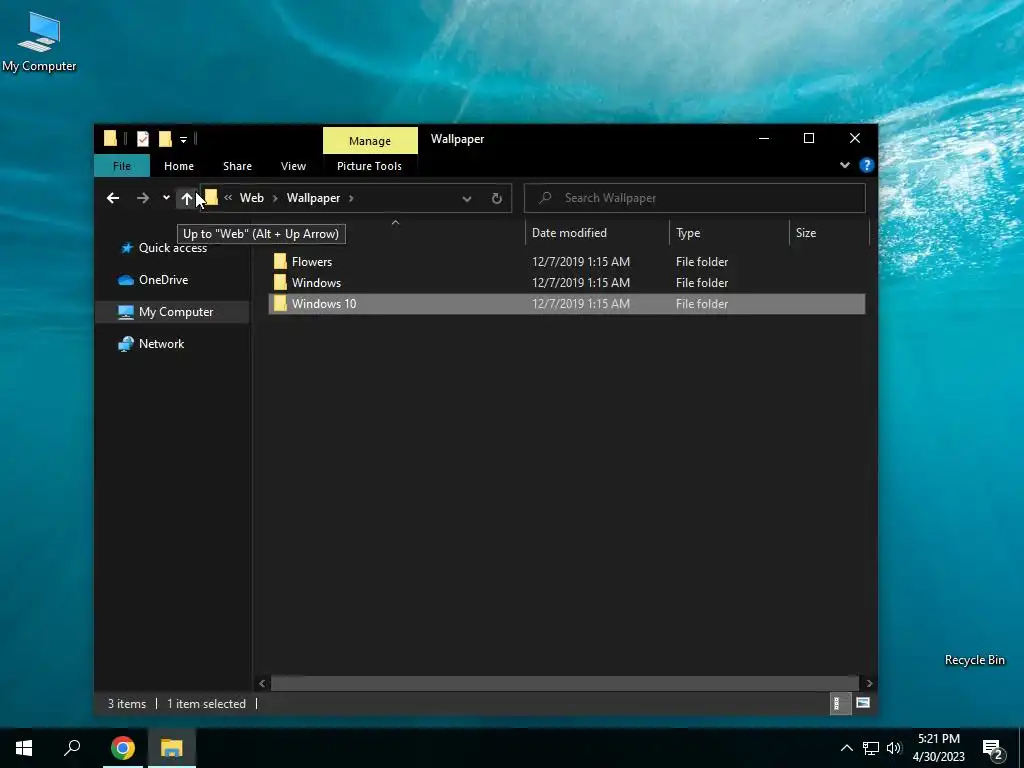Click the horizontal scrollbar thumb
This screenshot has height=768, width=1024.
pos(565,683)
